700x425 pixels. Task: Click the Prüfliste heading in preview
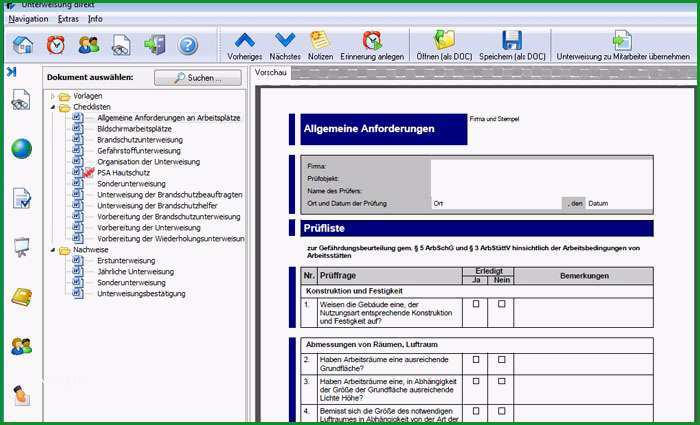coord(324,228)
